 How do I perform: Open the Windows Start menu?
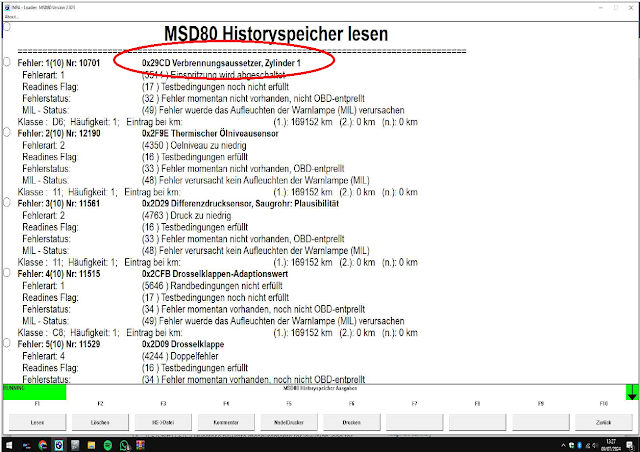pos(9,445)
